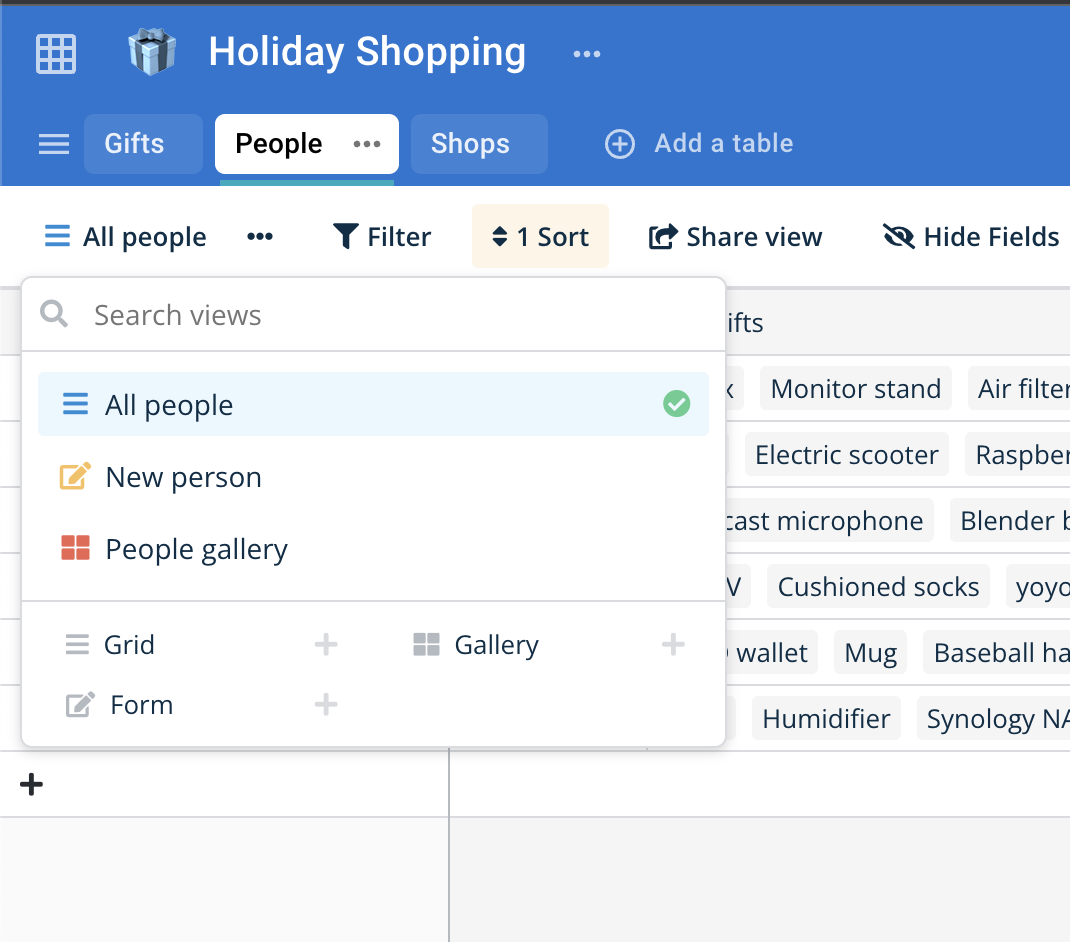Open the People tab options menu

point(367,144)
